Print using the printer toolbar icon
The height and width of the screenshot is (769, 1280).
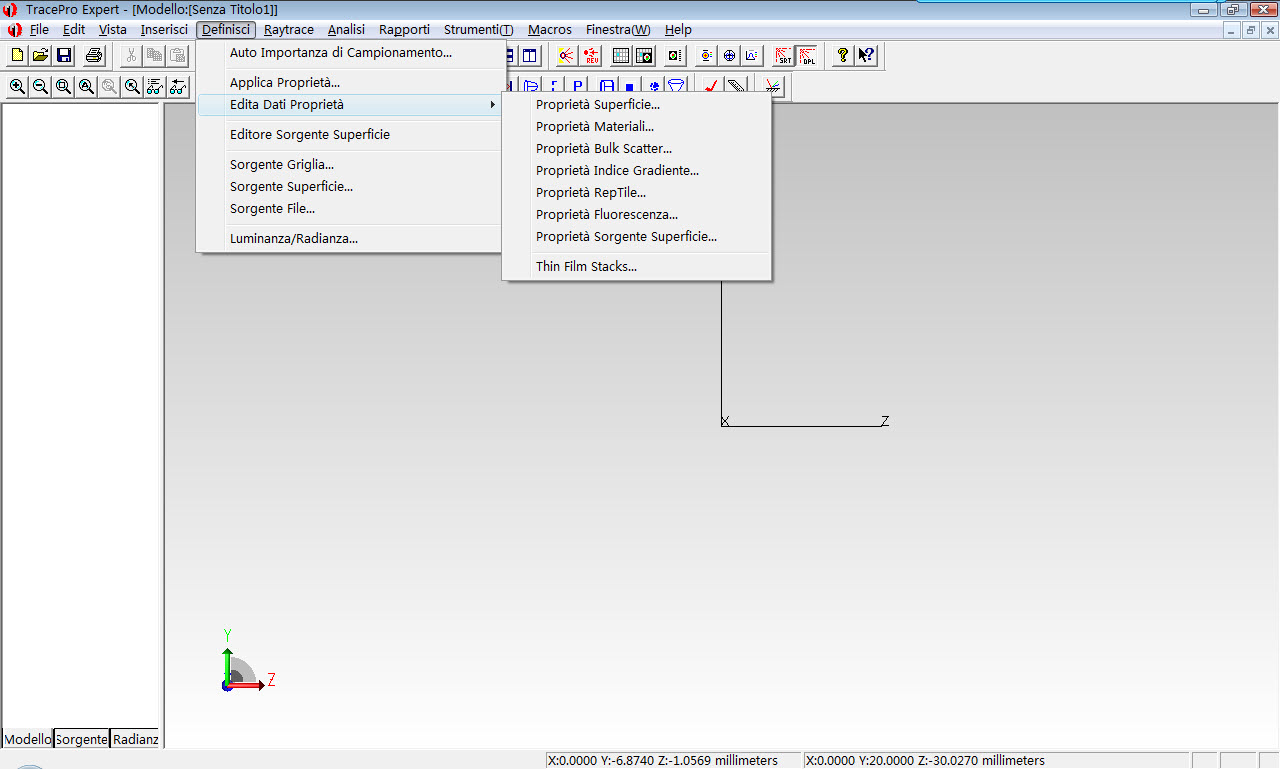click(x=94, y=55)
